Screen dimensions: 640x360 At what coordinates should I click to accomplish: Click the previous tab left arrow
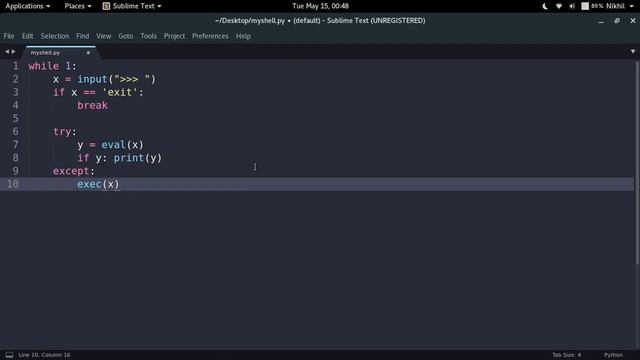[x=7, y=51]
